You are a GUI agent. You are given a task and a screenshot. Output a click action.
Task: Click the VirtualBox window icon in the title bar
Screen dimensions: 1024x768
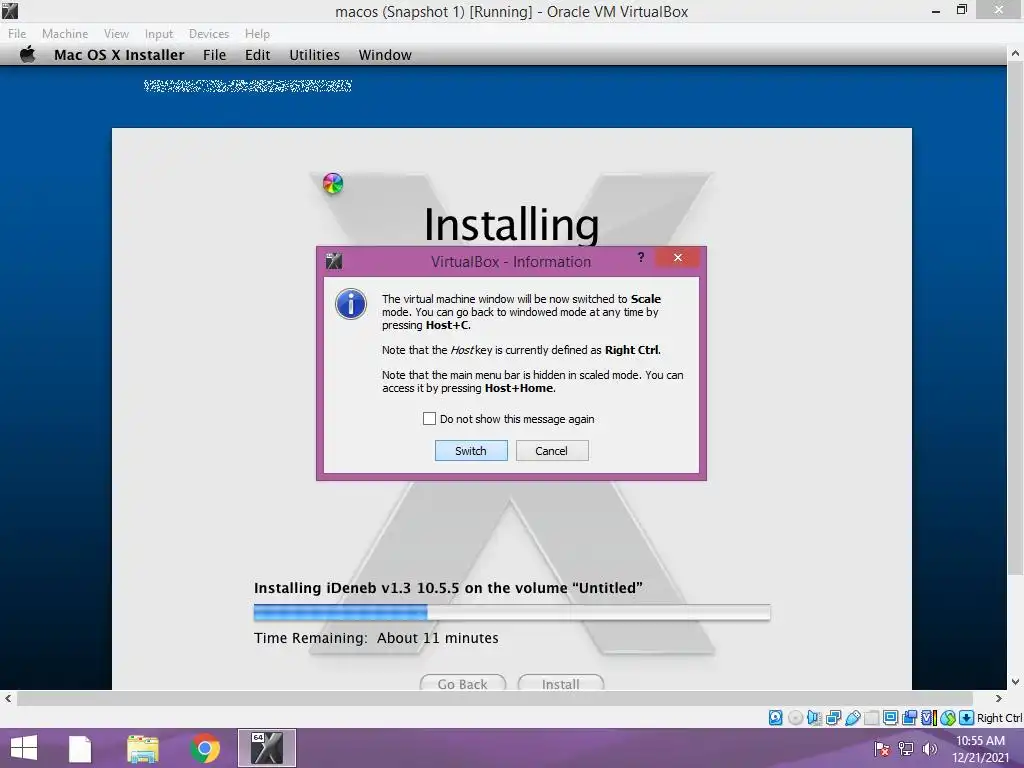10,10
